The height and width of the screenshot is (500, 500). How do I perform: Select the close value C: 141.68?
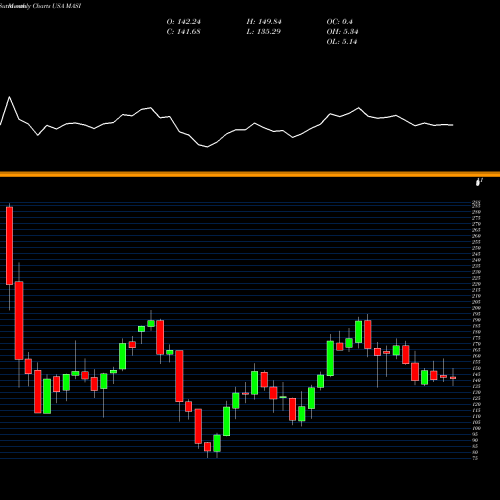click(183, 32)
